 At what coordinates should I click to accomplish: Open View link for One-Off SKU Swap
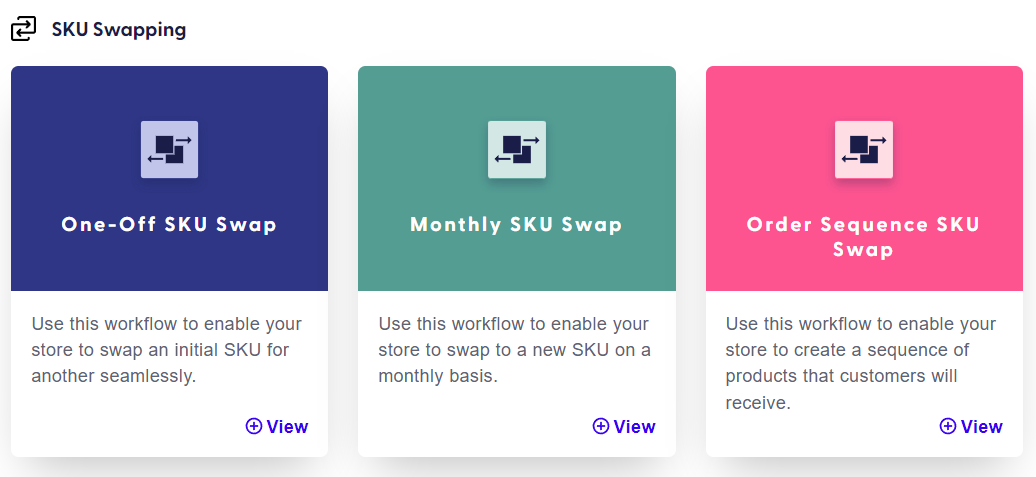click(x=277, y=426)
